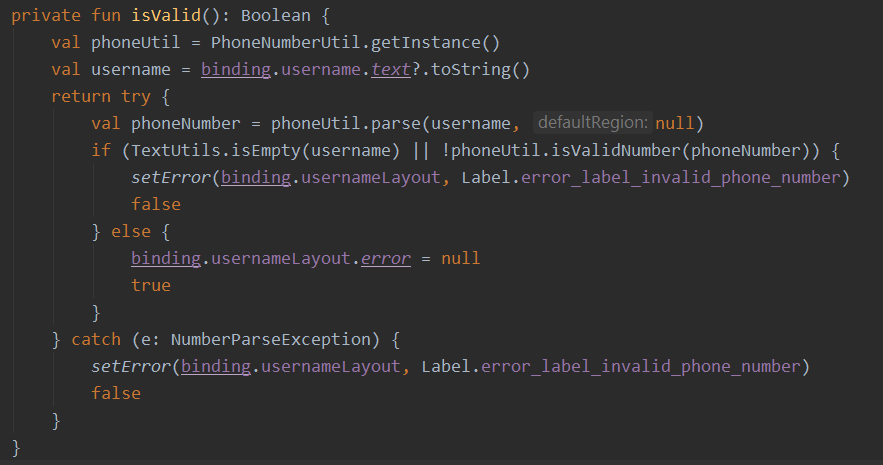
Task: Click the italic 'text' property
Action: tap(390, 69)
